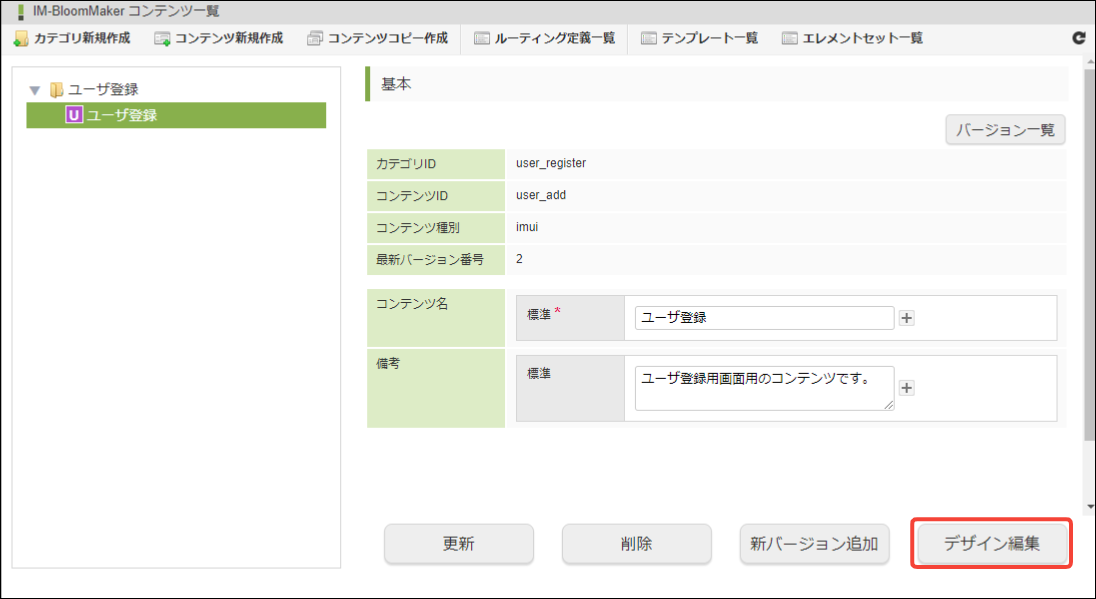The width and height of the screenshot is (1096, 599).
Task: Click the テンプレート一覧 list icon
Action: (x=649, y=38)
